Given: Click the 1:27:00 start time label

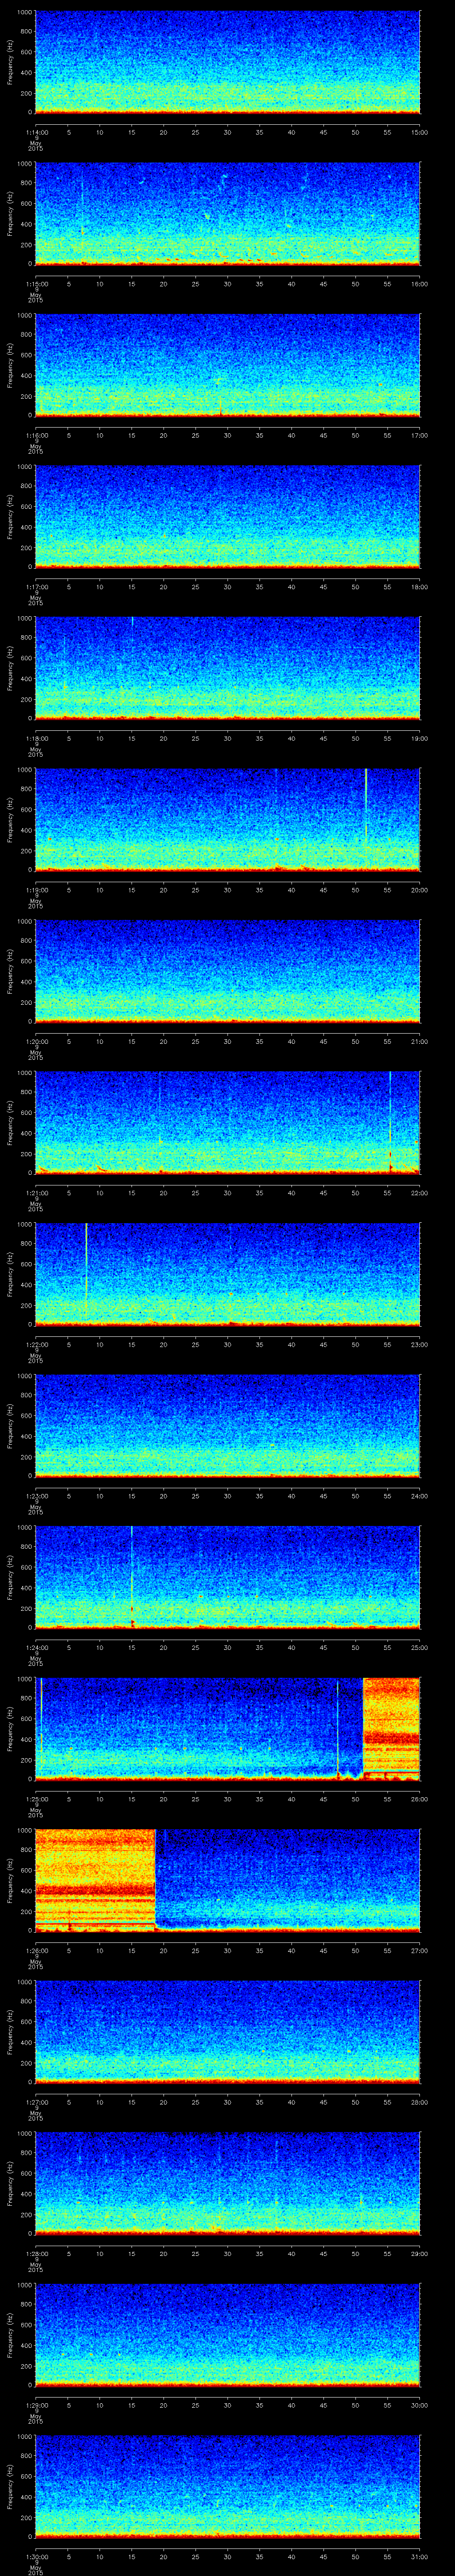Looking at the screenshot, I should 36,2102.
